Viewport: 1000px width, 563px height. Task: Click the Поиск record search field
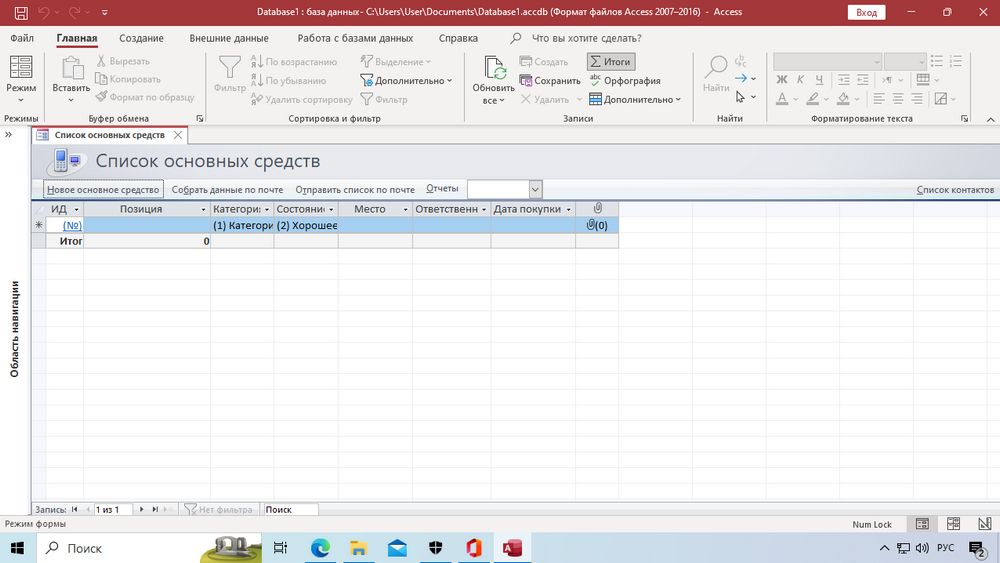point(290,509)
